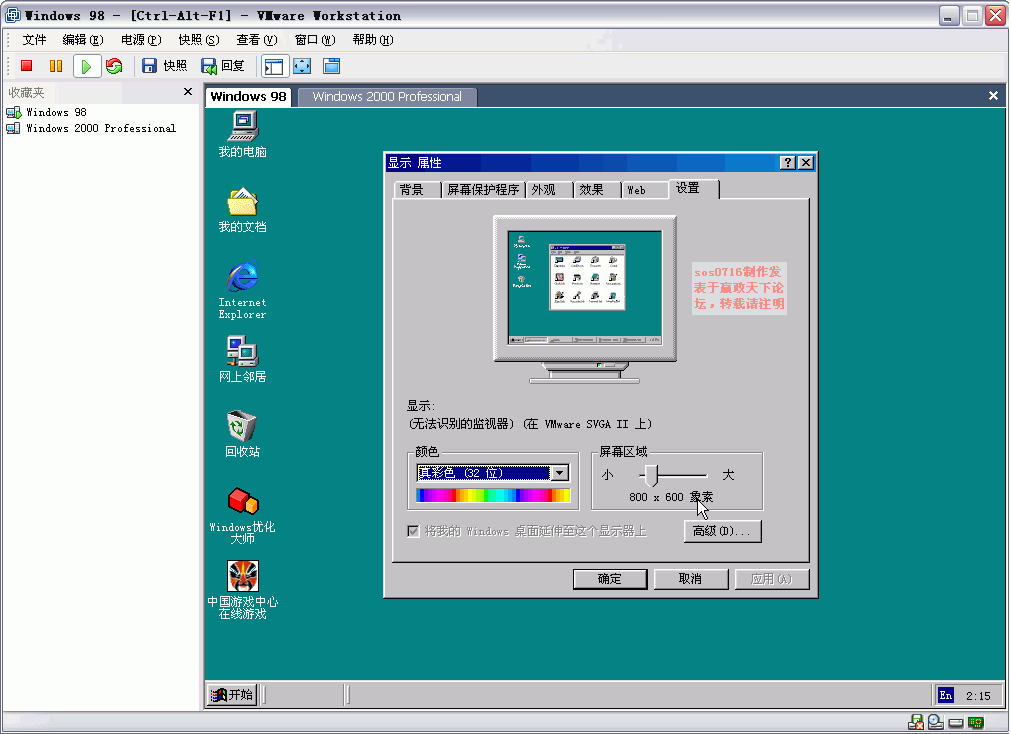Open the 文件 menu
This screenshot has width=1011, height=734.
tap(34, 40)
